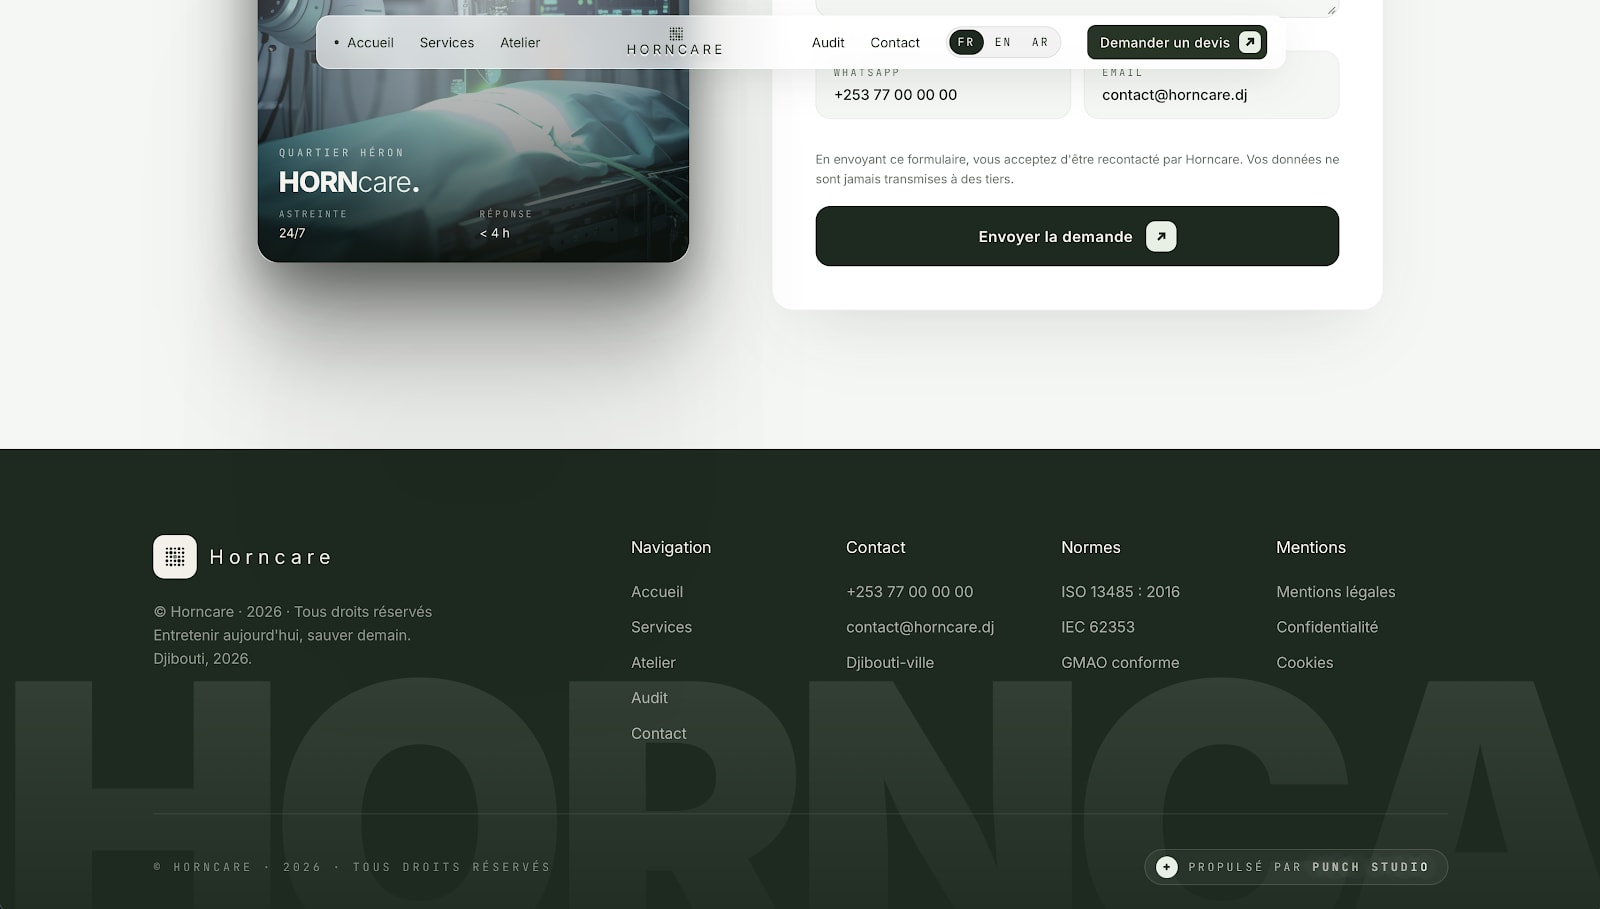Click GMAO conforme footer entry

click(1120, 663)
